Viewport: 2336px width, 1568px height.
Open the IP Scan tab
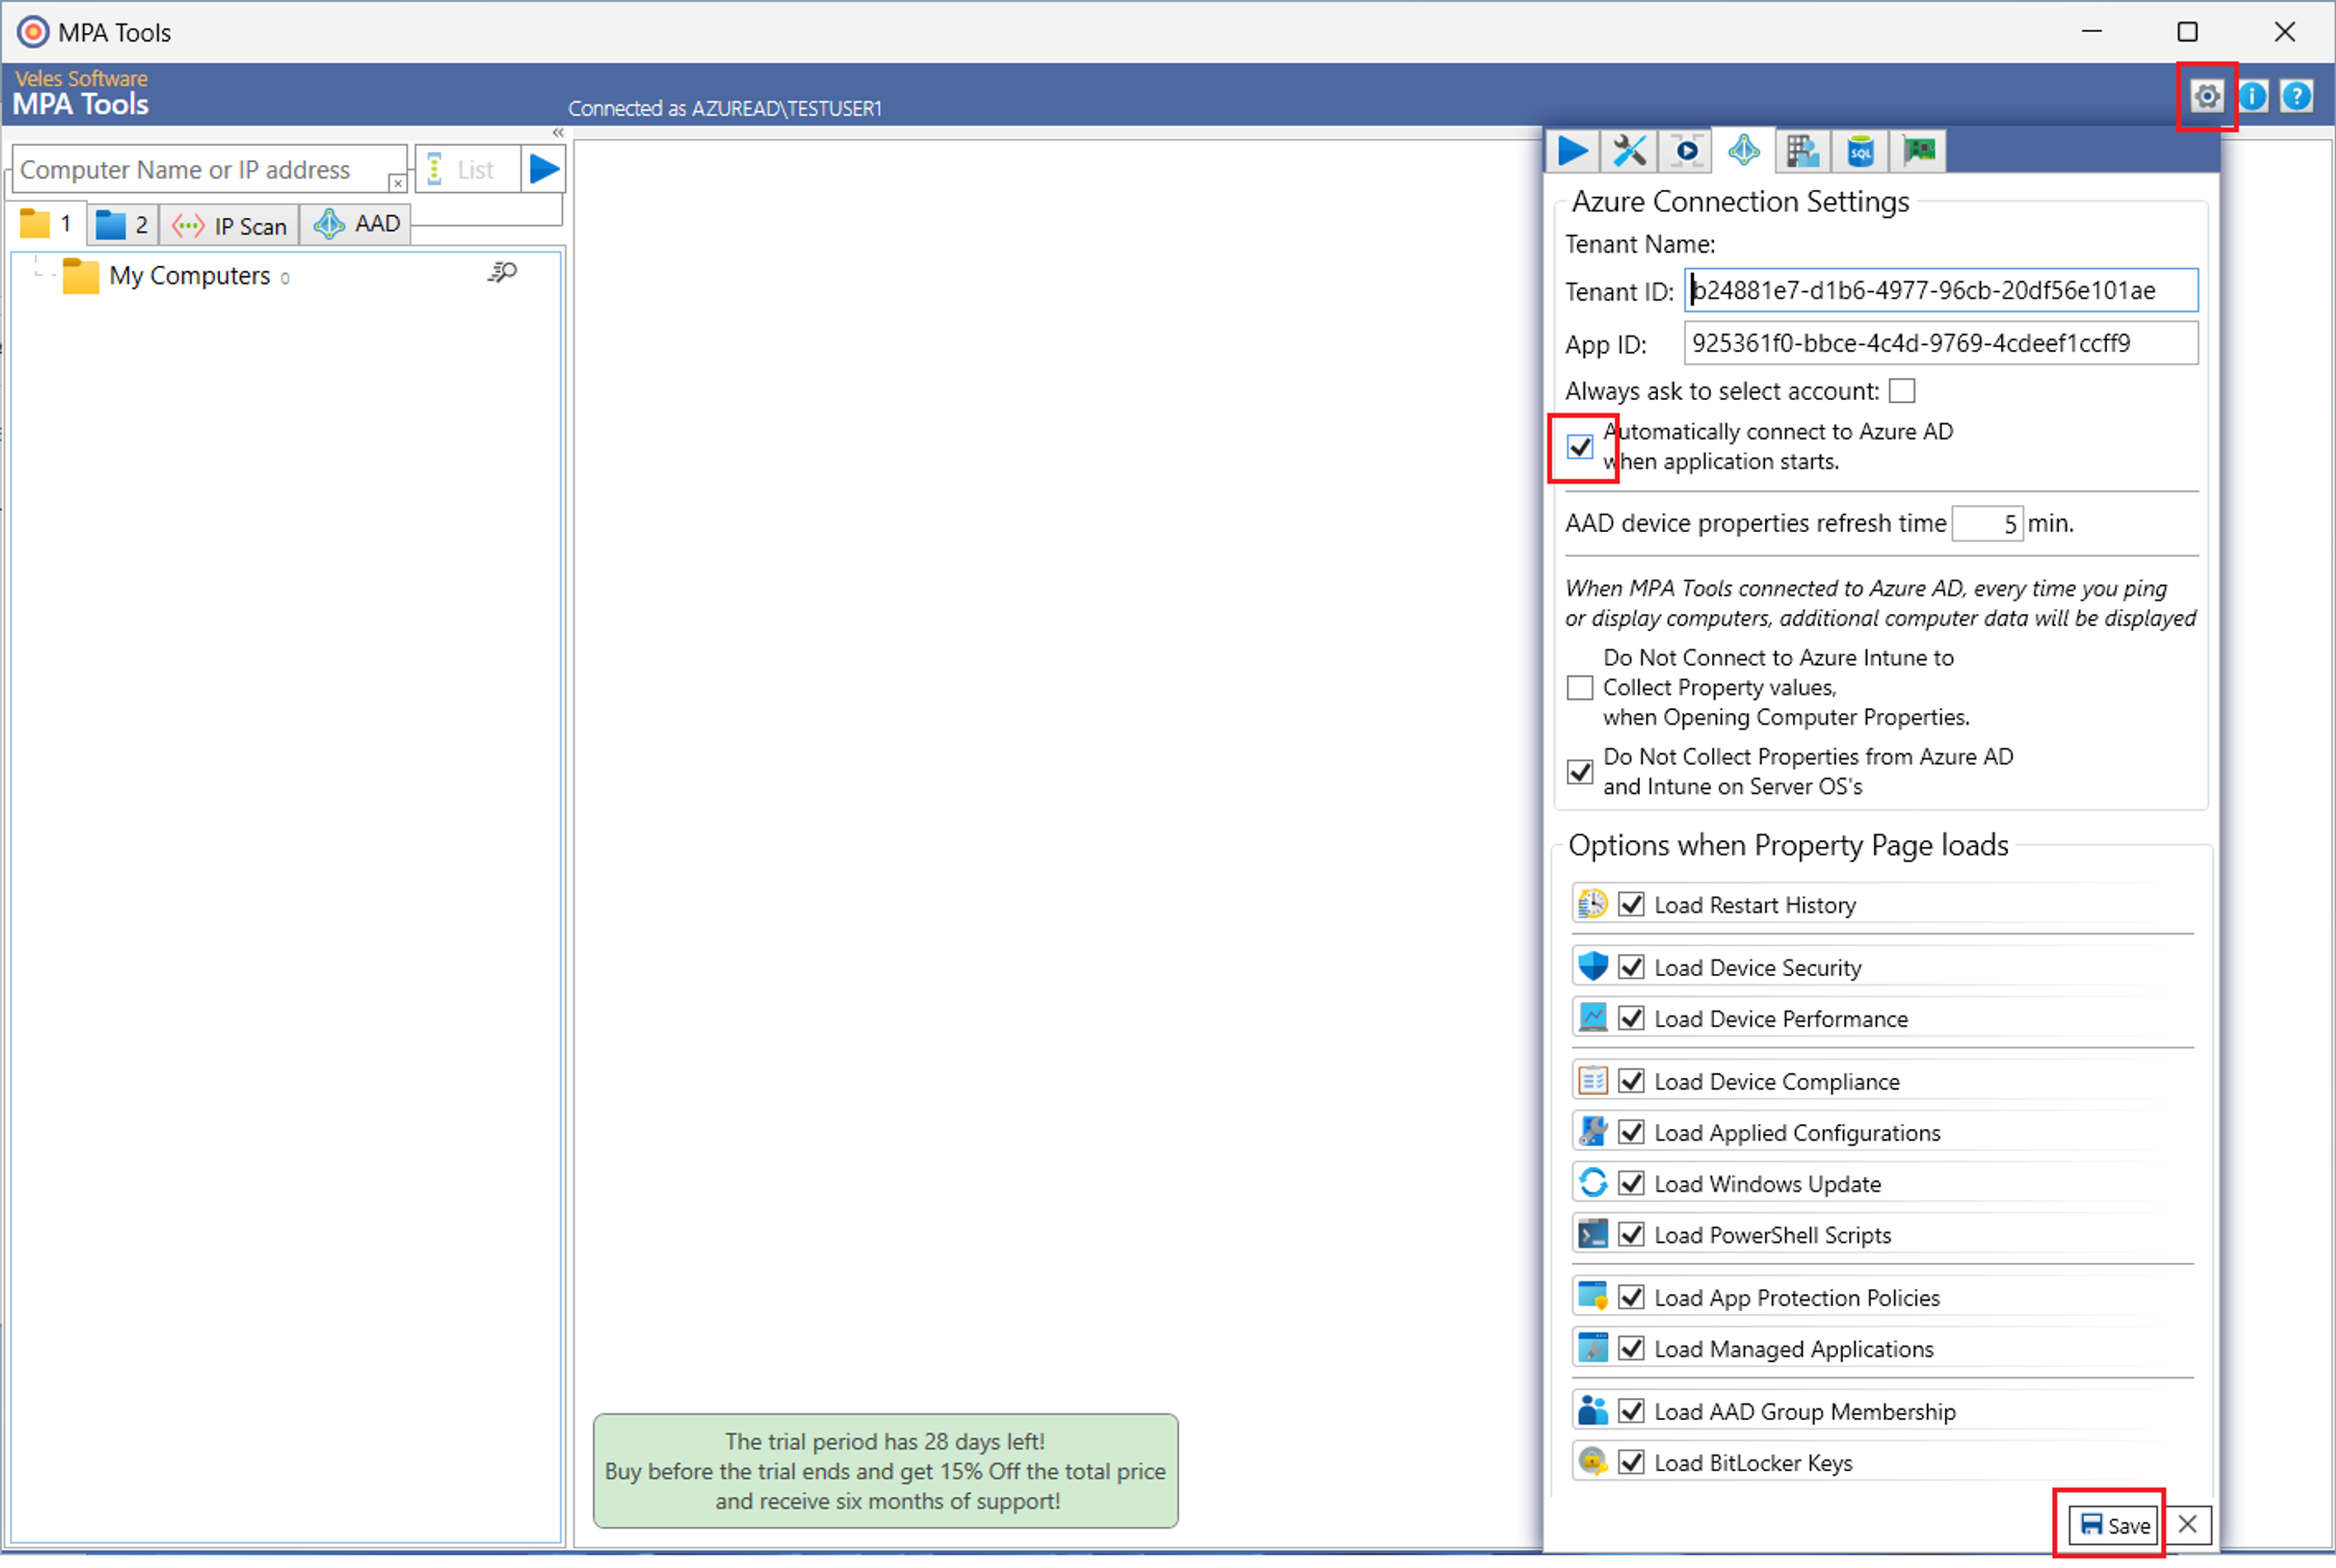pyautogui.click(x=229, y=226)
